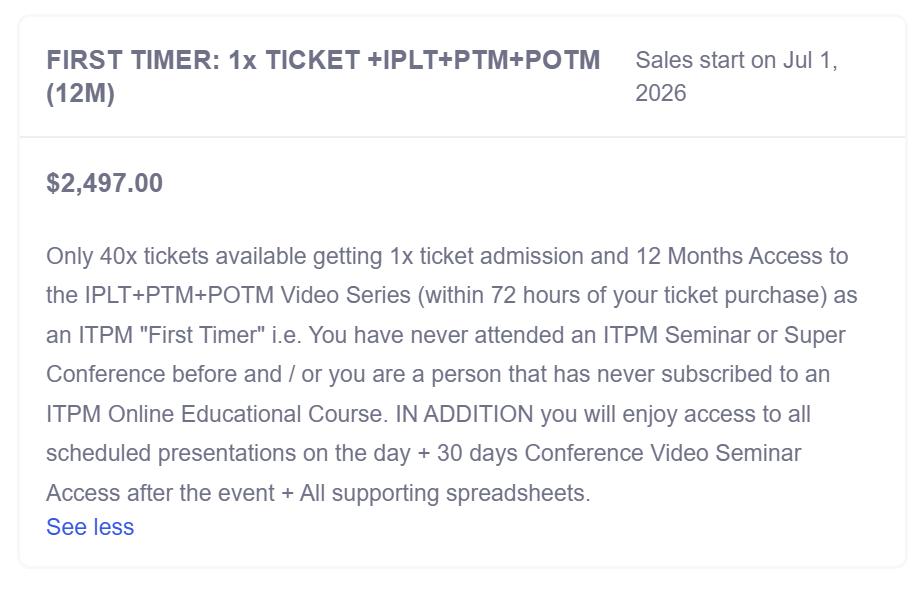Image resolution: width=912 pixels, height=589 pixels.
Task: Click the "12 Months Access" phrase
Action: (729, 256)
